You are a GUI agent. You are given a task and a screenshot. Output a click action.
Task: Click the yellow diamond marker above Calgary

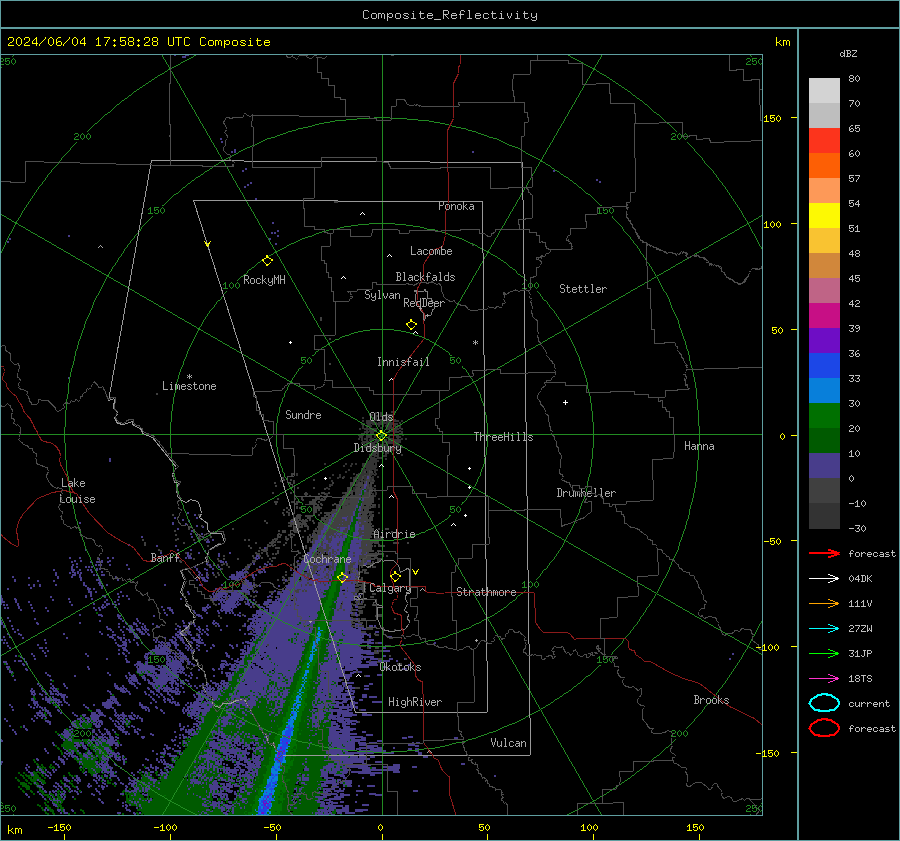(395, 576)
